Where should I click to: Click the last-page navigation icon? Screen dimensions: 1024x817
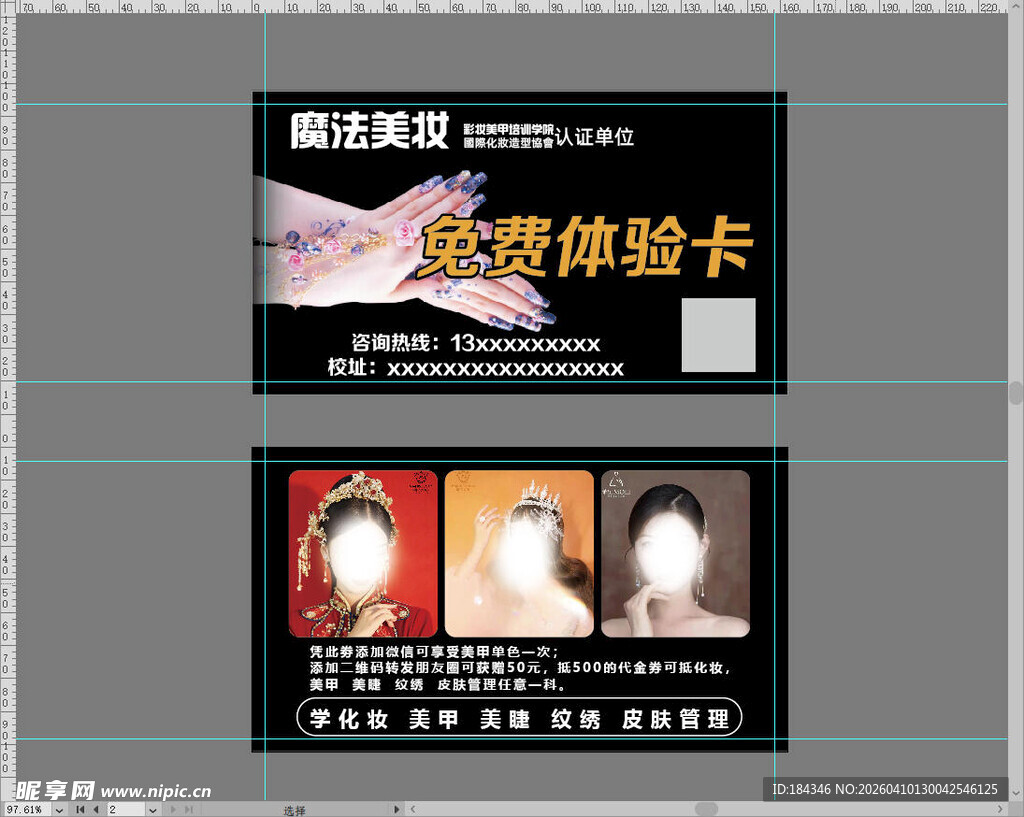coord(187,808)
